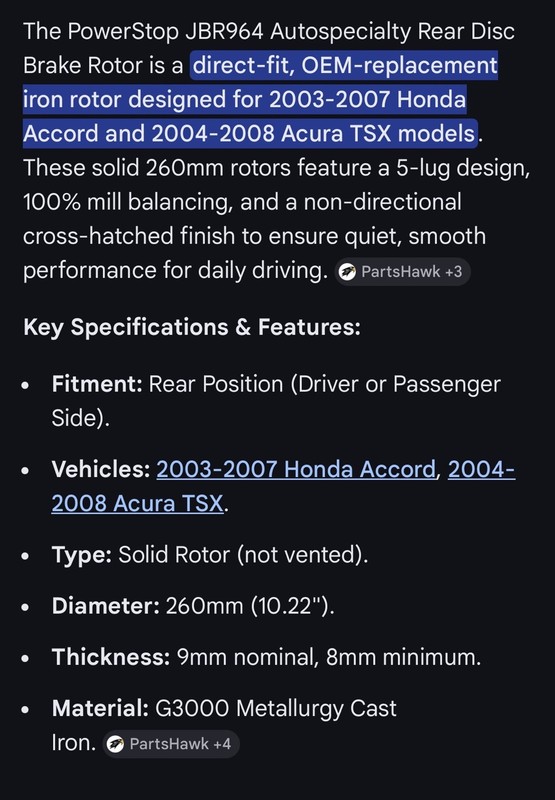
Task: Click the G3000 Metallurgy Cast text
Action: (275, 708)
